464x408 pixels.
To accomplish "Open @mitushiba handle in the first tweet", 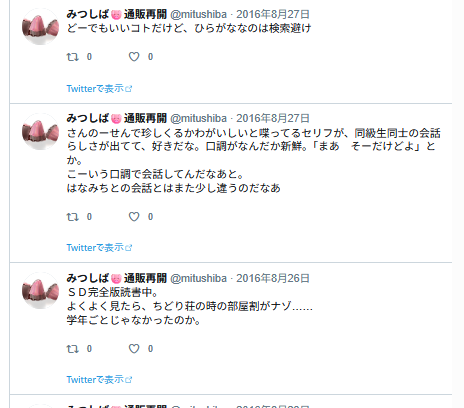I will point(198,14).
